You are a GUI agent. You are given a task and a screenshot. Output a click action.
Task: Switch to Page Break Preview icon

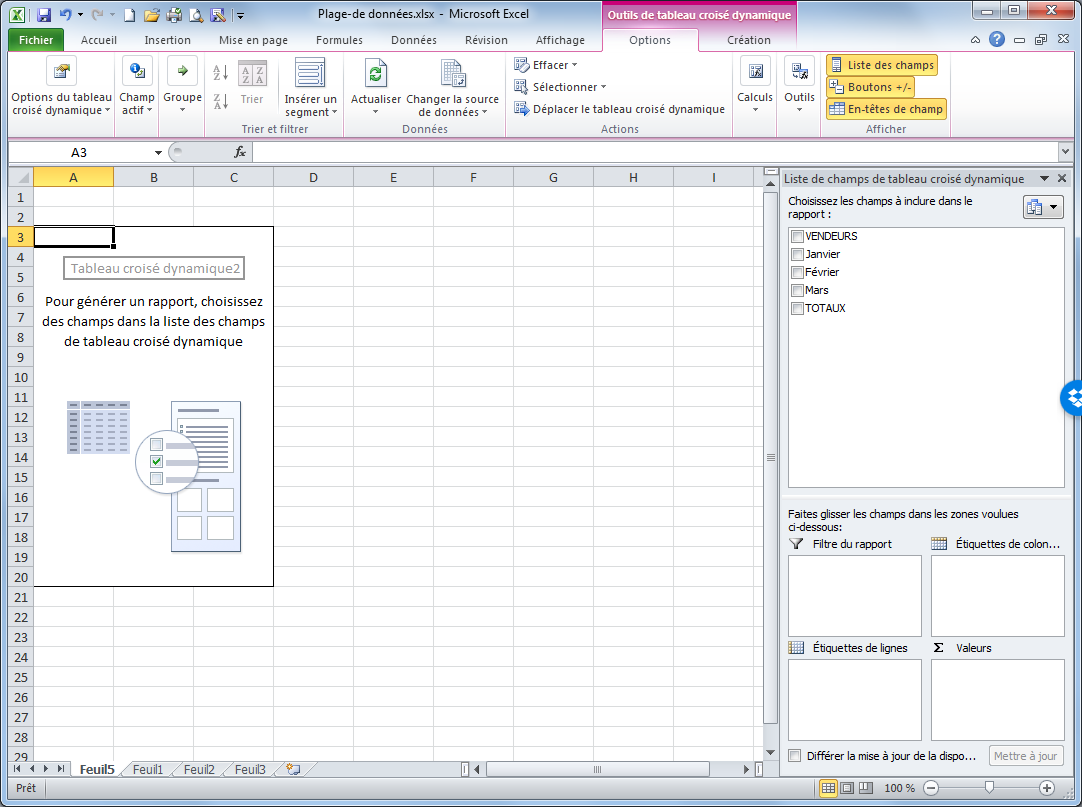(865, 788)
